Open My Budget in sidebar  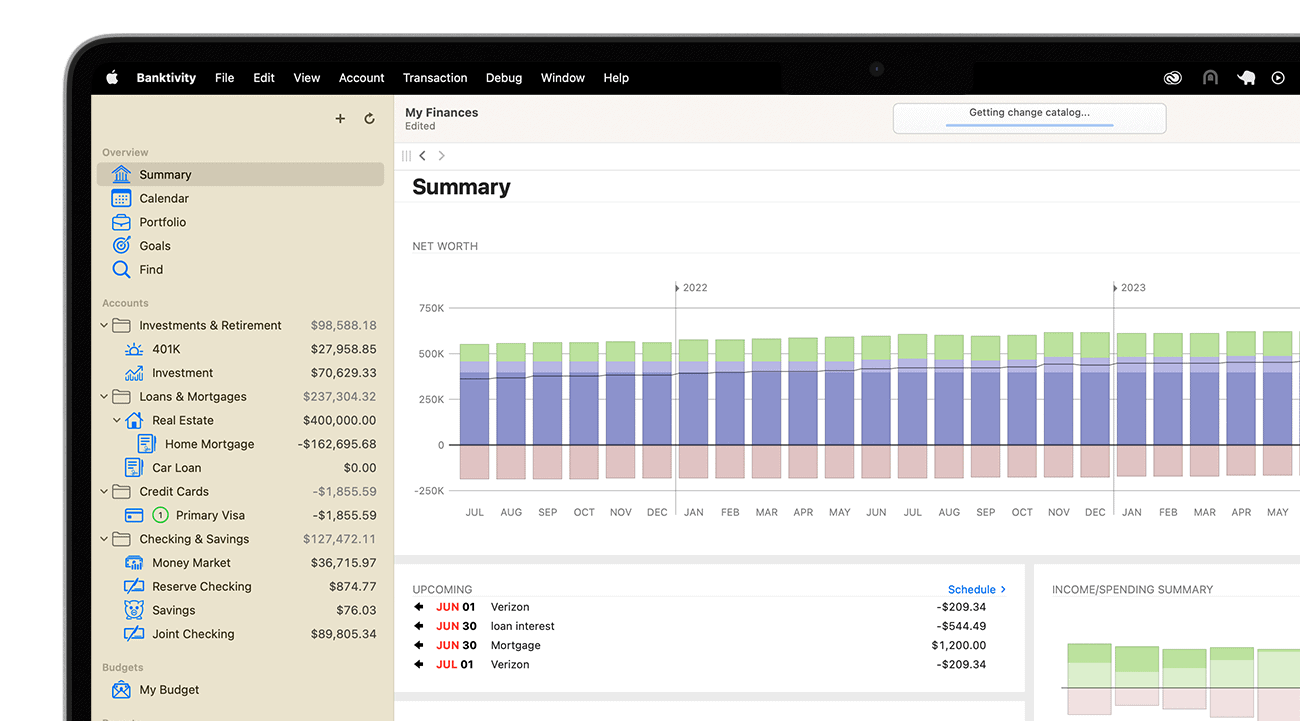click(169, 690)
